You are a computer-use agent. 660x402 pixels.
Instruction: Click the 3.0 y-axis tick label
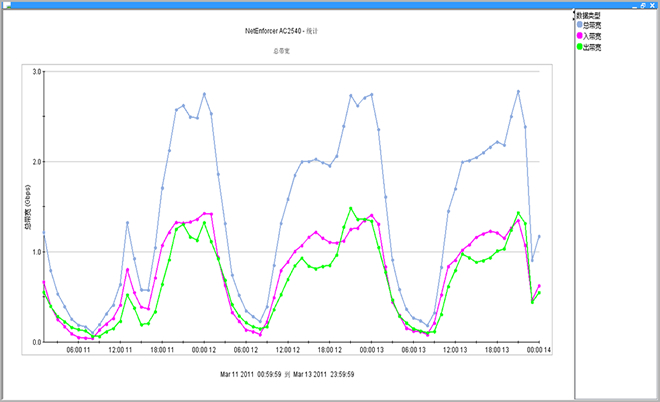click(36, 72)
